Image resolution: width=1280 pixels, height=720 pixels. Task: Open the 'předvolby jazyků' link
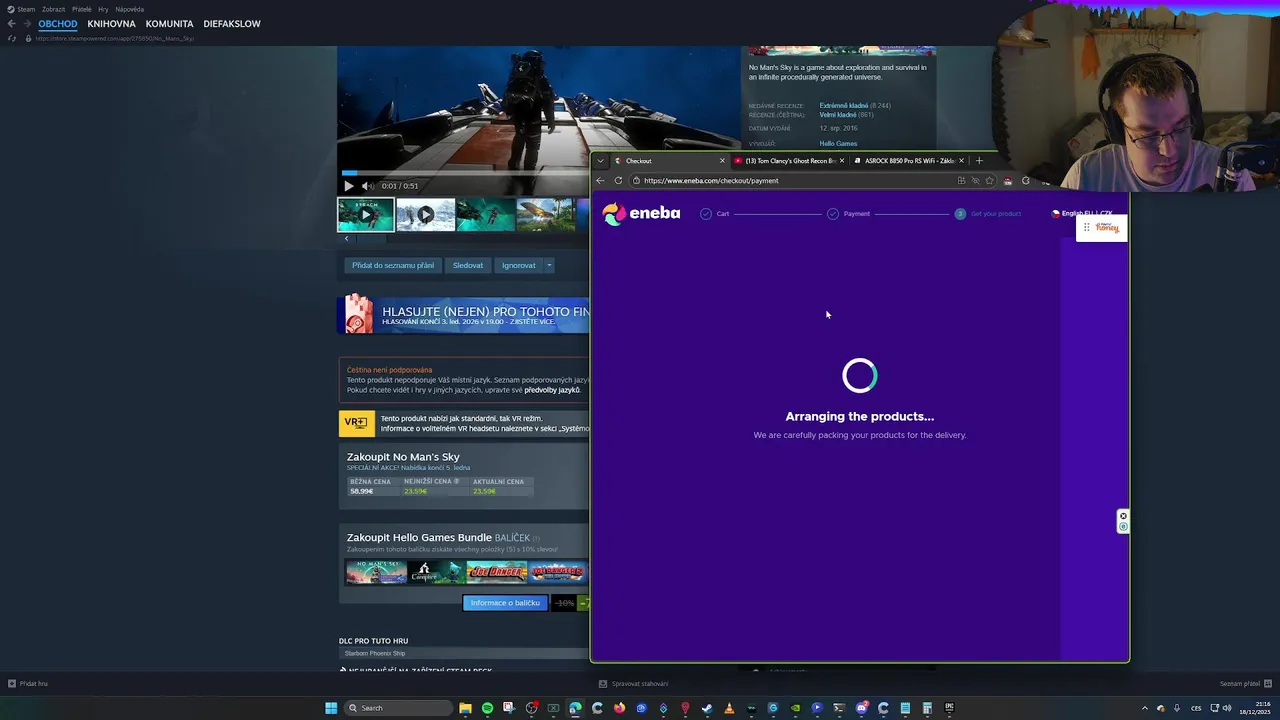pyautogui.click(x=552, y=390)
